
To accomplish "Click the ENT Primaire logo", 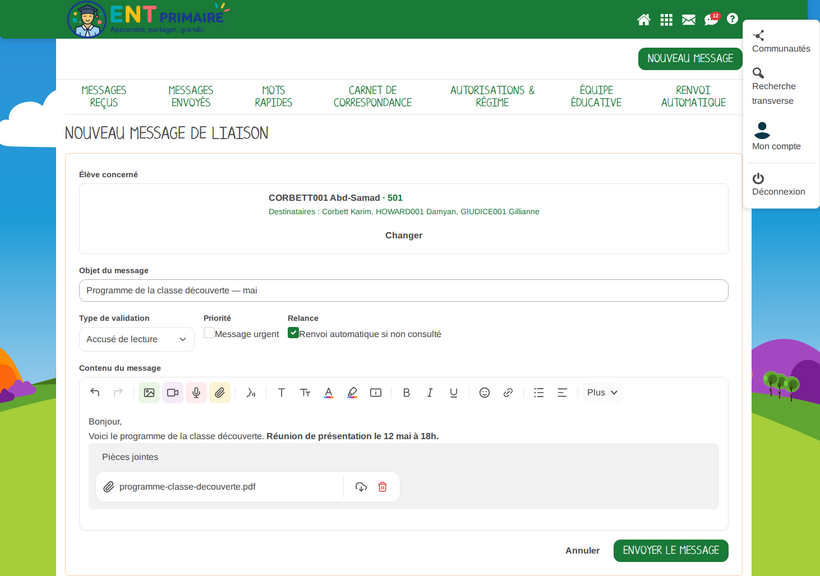I will pyautogui.click(x=149, y=19).
